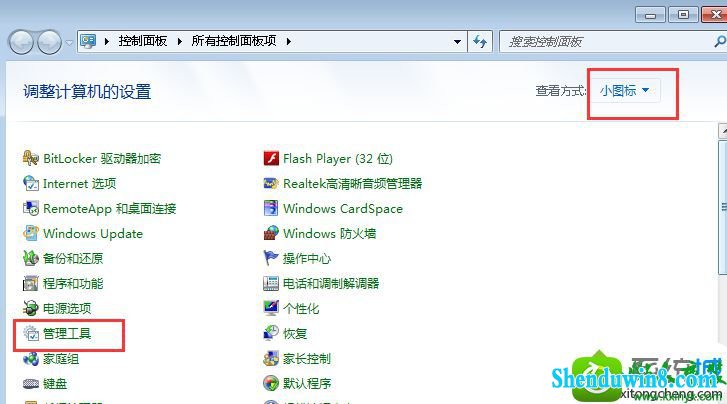Open the 家长控制 link

pos(307,359)
